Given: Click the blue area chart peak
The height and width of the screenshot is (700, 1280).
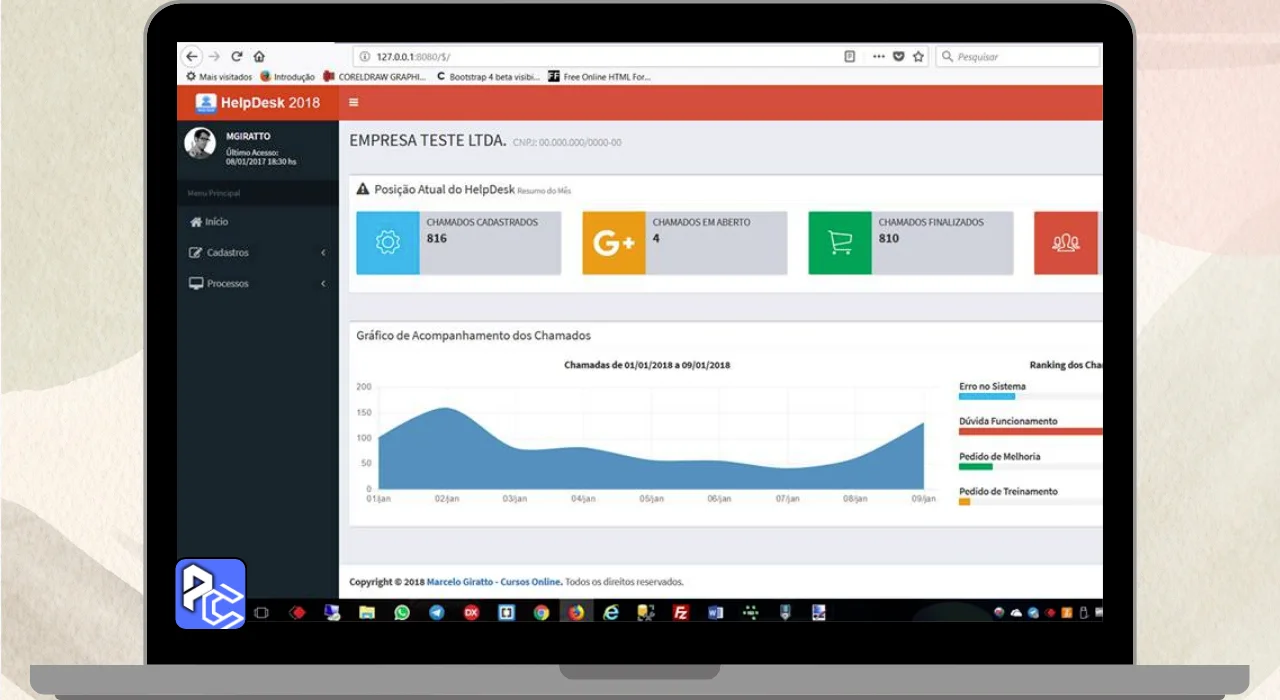Looking at the screenshot, I should point(445,410).
